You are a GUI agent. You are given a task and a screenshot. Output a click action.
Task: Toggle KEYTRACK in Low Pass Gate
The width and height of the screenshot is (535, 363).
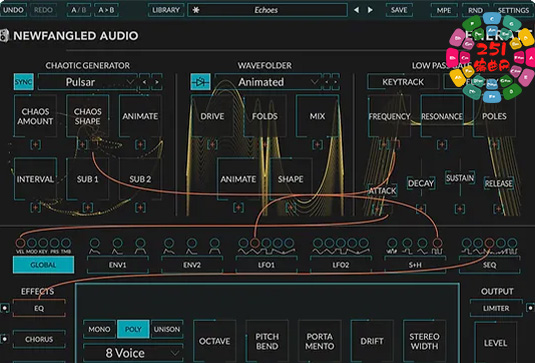coord(403,82)
